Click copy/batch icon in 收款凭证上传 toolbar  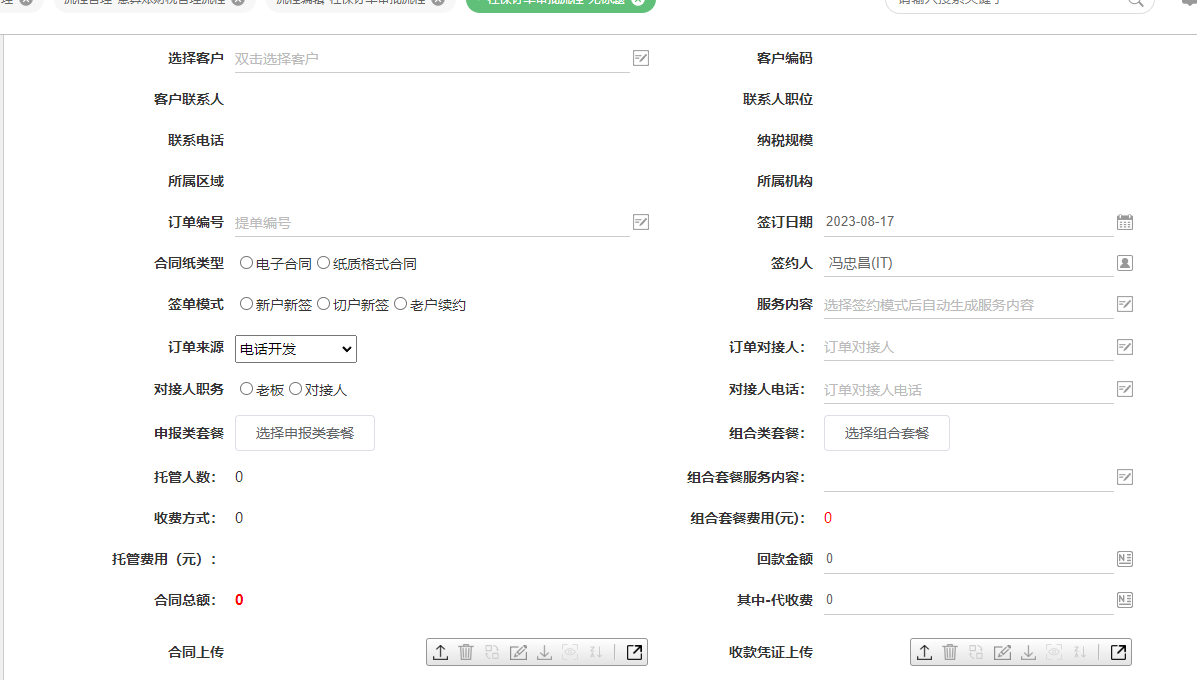[x=976, y=653]
